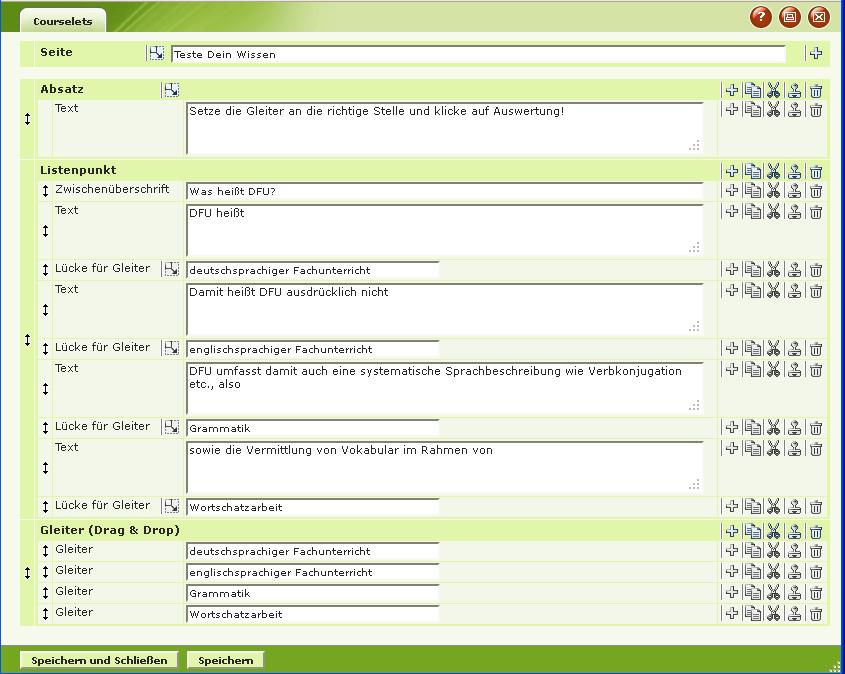Copy the Lücke 'Grammatik' row

pyautogui.click(x=753, y=428)
